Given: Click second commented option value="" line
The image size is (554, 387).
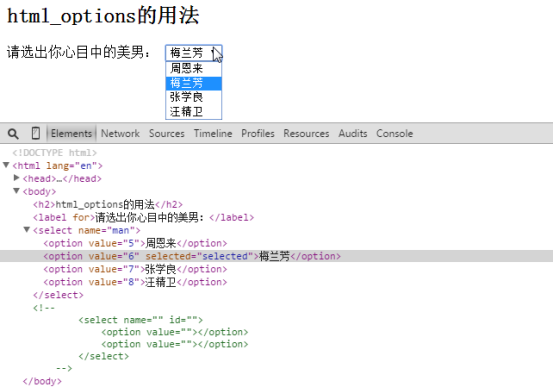Looking at the screenshot, I should pyautogui.click(x=175, y=344).
